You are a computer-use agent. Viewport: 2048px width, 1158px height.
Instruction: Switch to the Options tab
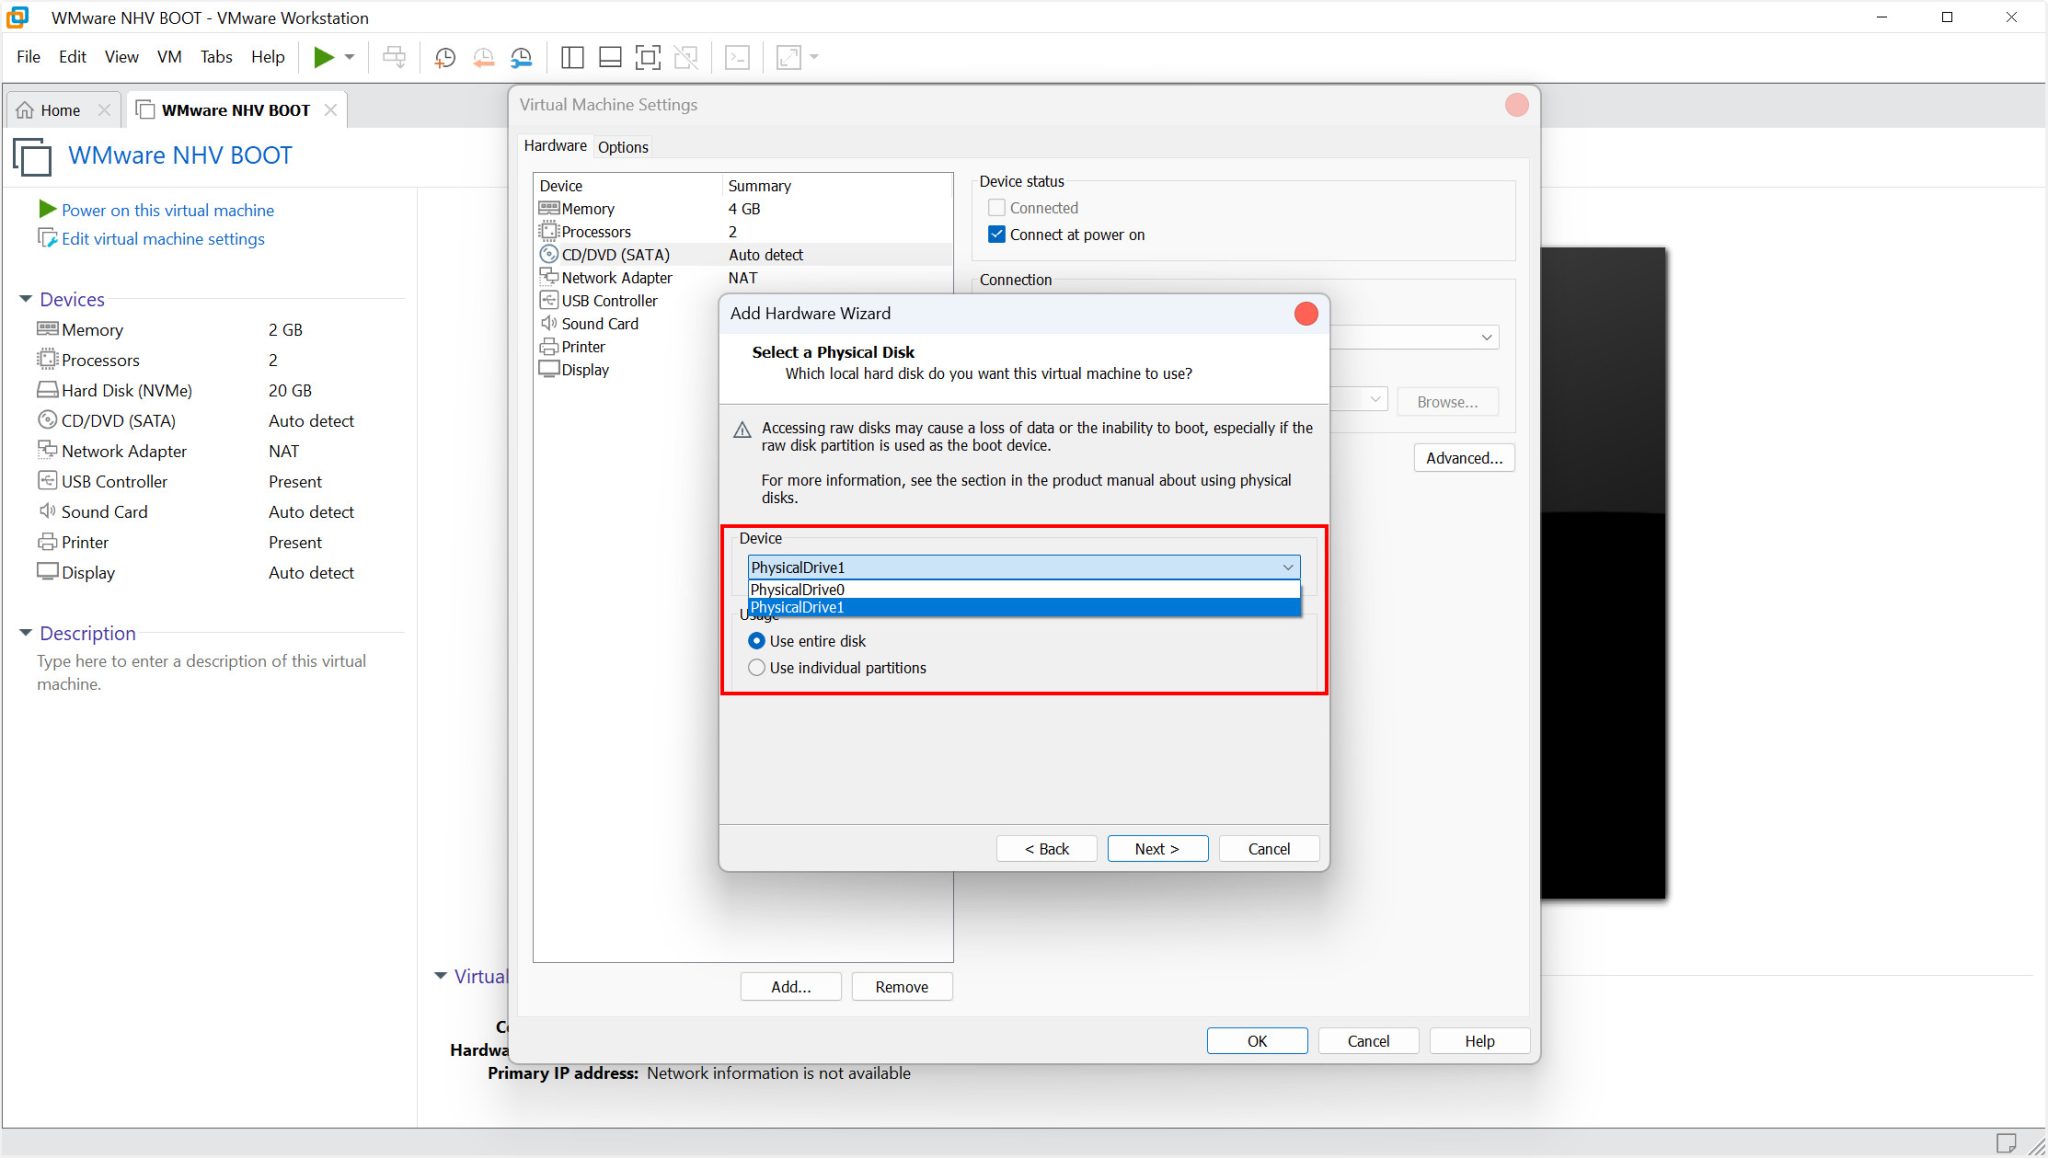[x=622, y=147]
